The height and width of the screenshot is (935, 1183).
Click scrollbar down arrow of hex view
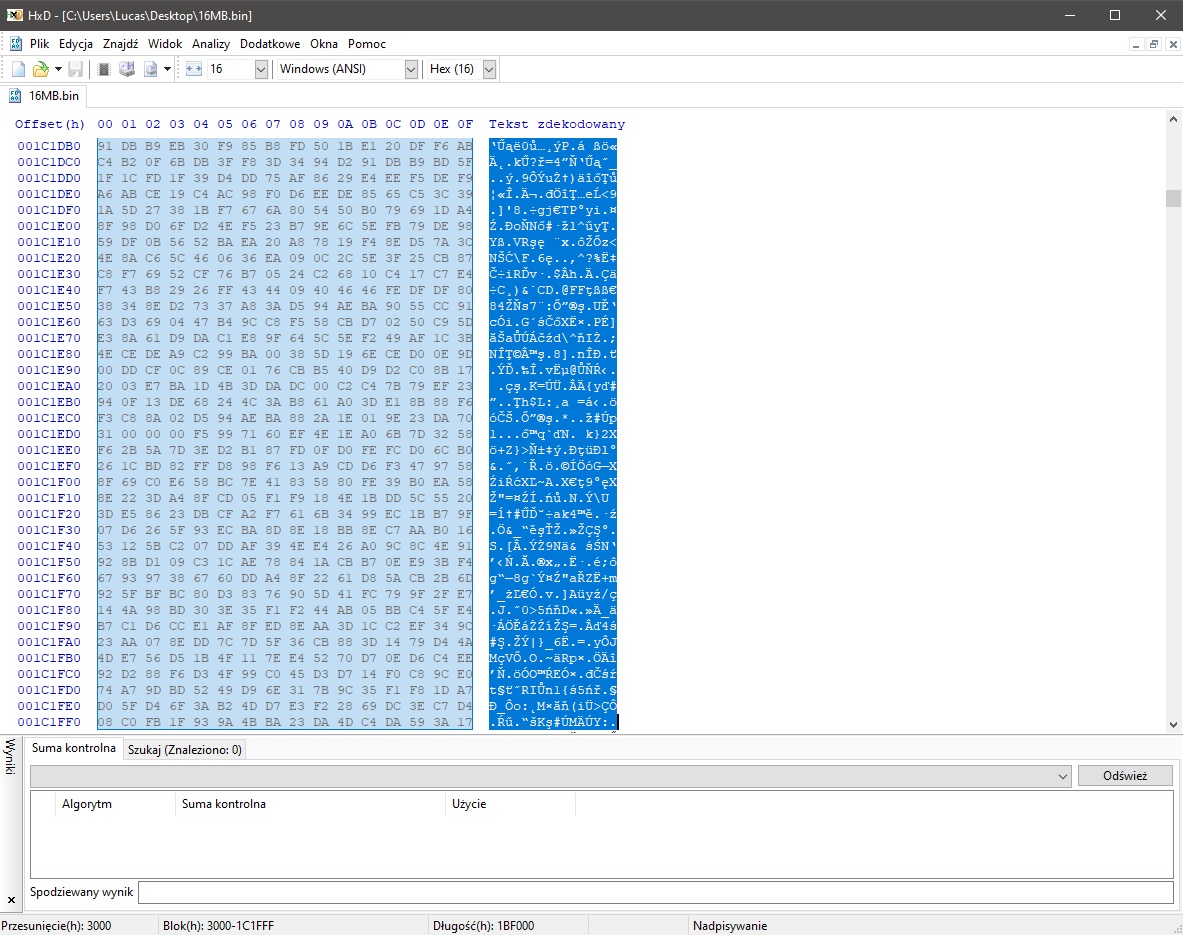(x=1173, y=724)
